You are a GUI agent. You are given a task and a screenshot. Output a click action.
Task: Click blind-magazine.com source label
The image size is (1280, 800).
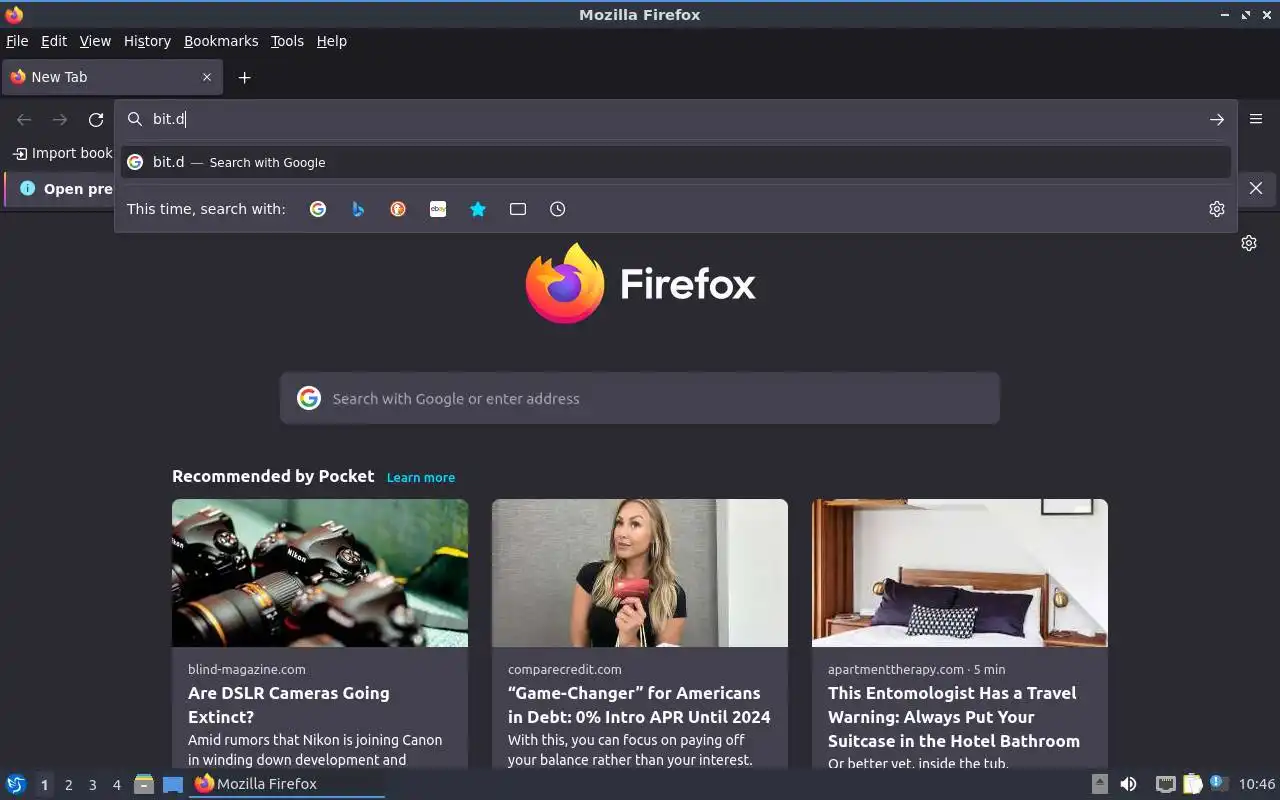tap(247, 669)
